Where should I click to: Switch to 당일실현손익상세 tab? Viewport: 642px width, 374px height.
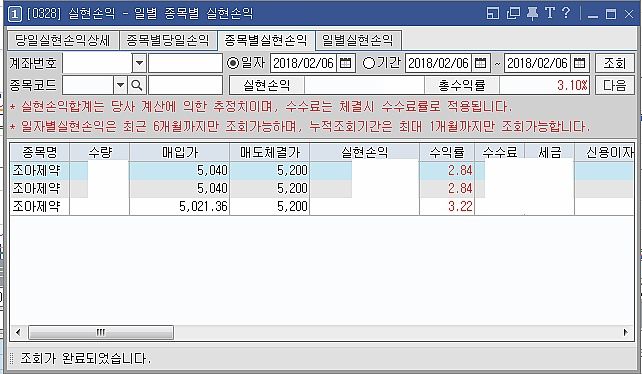(x=63, y=40)
